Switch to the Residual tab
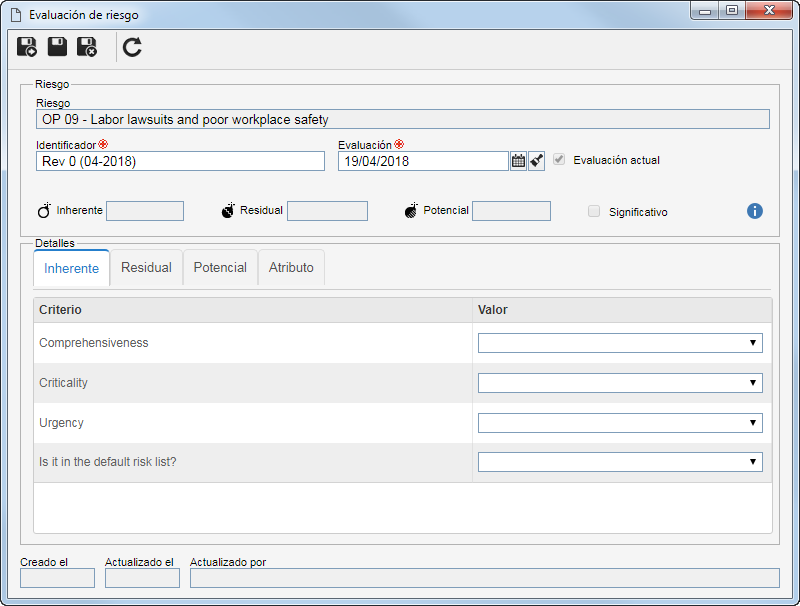 (x=146, y=267)
